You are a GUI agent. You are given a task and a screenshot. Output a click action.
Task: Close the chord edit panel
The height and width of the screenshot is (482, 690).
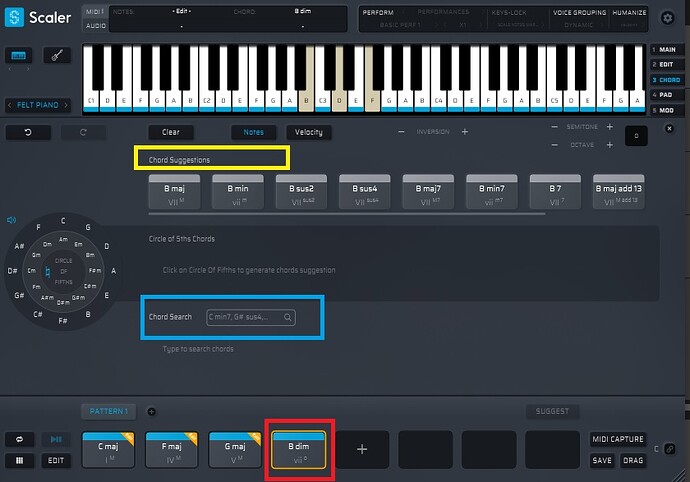tap(669, 129)
